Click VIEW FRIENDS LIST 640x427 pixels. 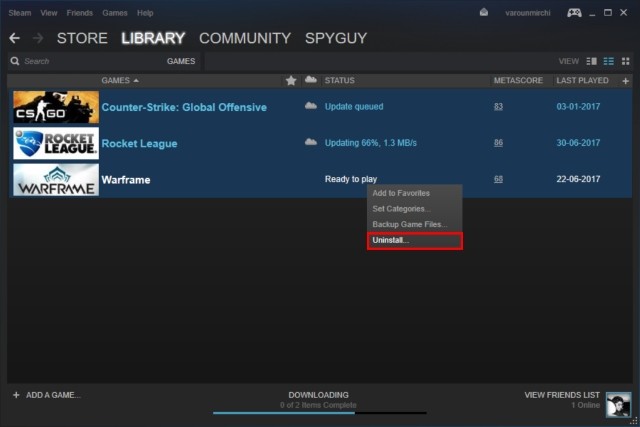click(x=562, y=395)
